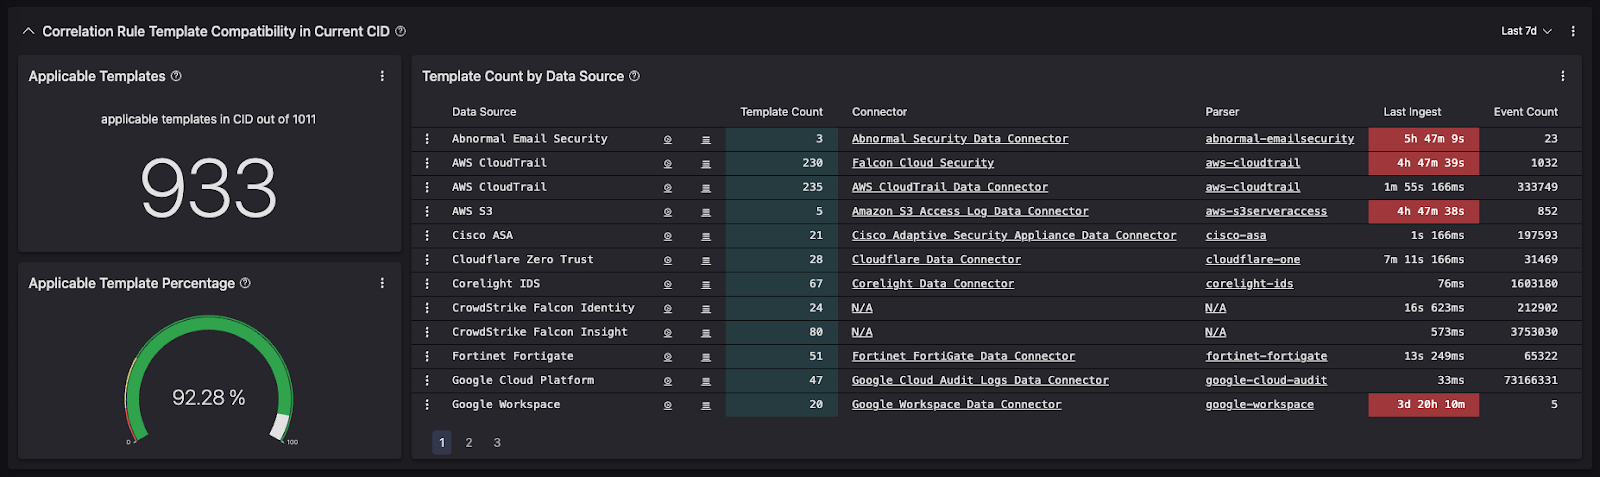Open the Last 7d time range dropdown
Viewport: 1600px width, 477px height.
point(1526,31)
